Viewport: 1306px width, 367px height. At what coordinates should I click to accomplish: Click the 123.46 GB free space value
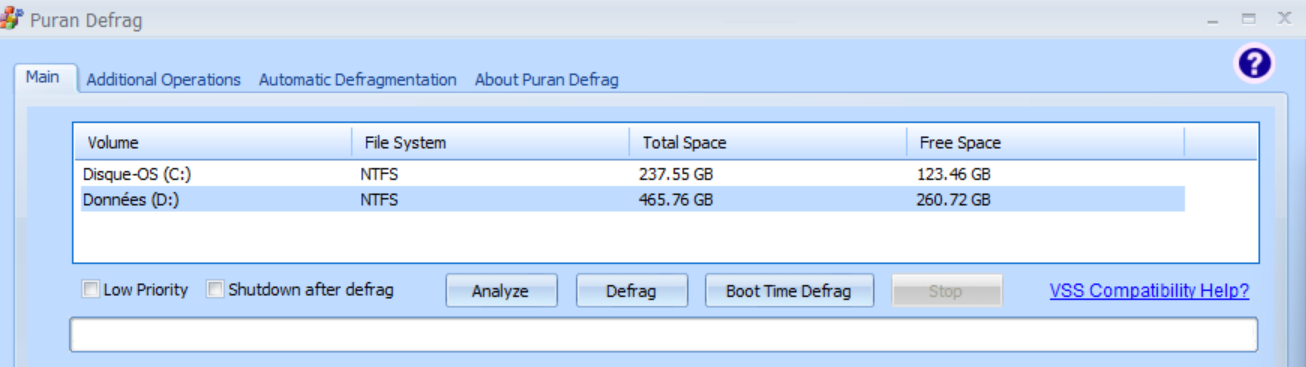click(954, 174)
